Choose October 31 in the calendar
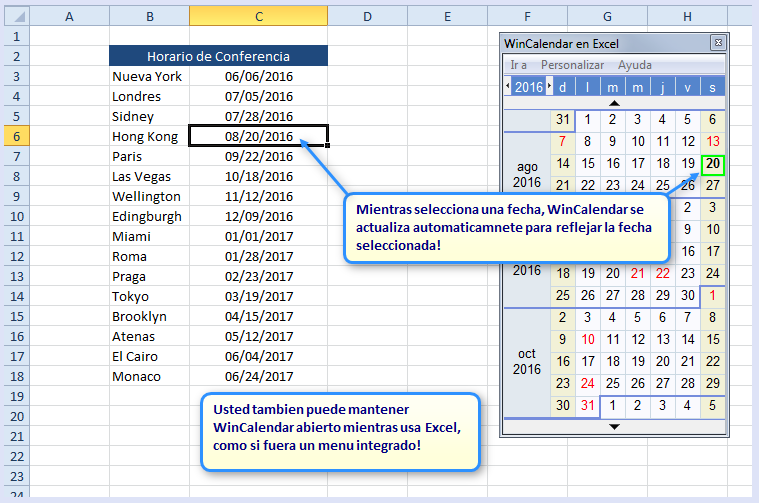This screenshot has width=759, height=503. (588, 406)
